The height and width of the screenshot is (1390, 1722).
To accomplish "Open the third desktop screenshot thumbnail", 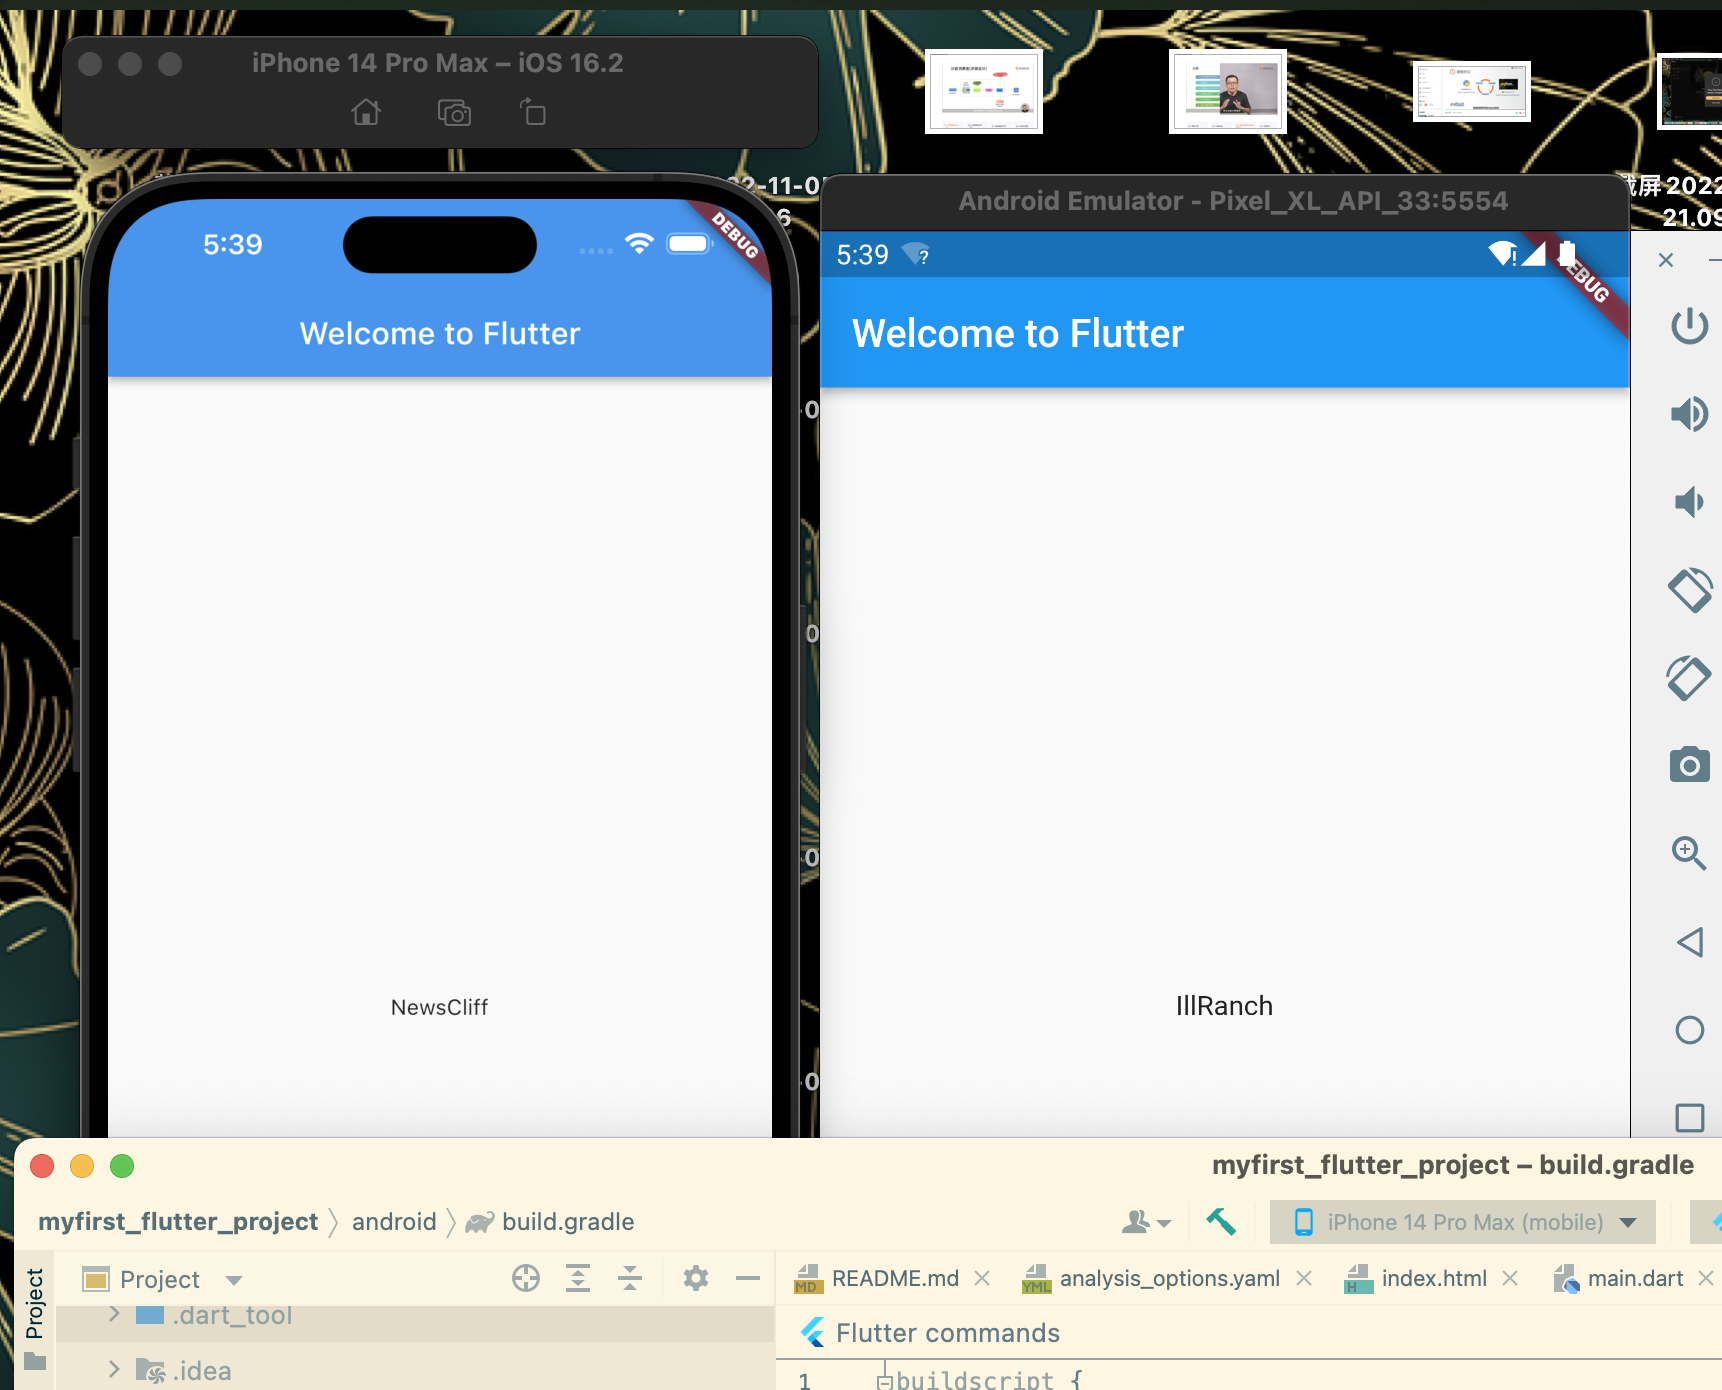I will coord(1471,91).
